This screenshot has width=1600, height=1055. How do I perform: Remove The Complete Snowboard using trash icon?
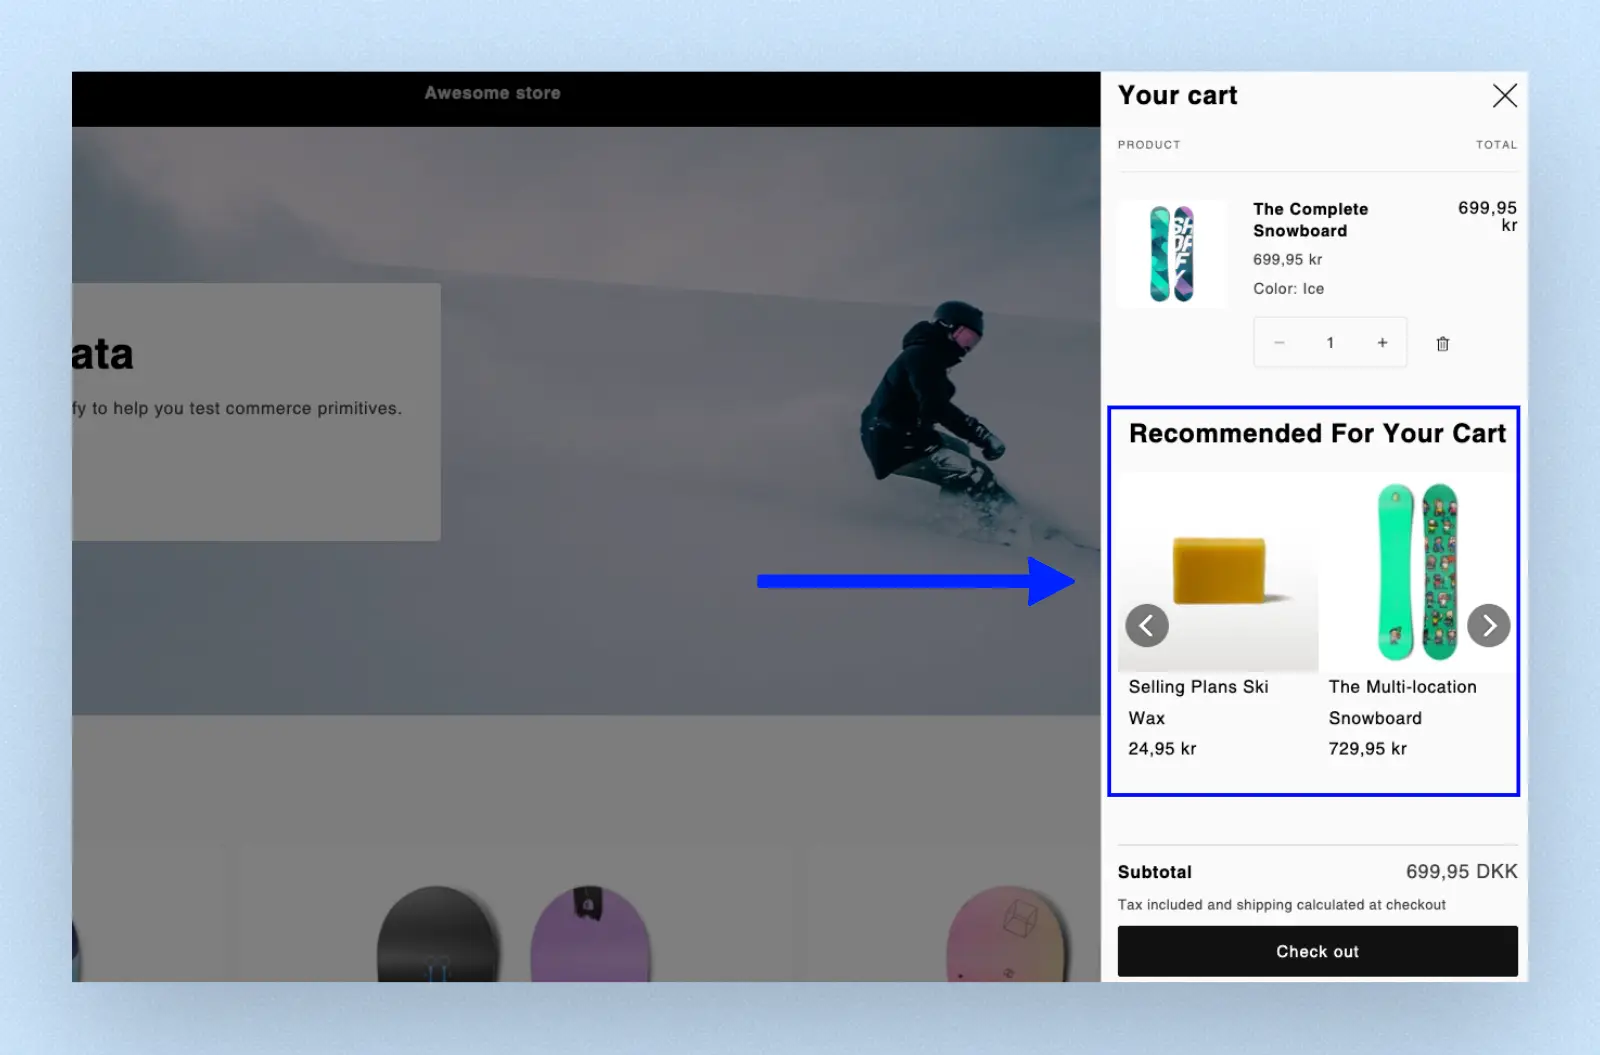1442,344
